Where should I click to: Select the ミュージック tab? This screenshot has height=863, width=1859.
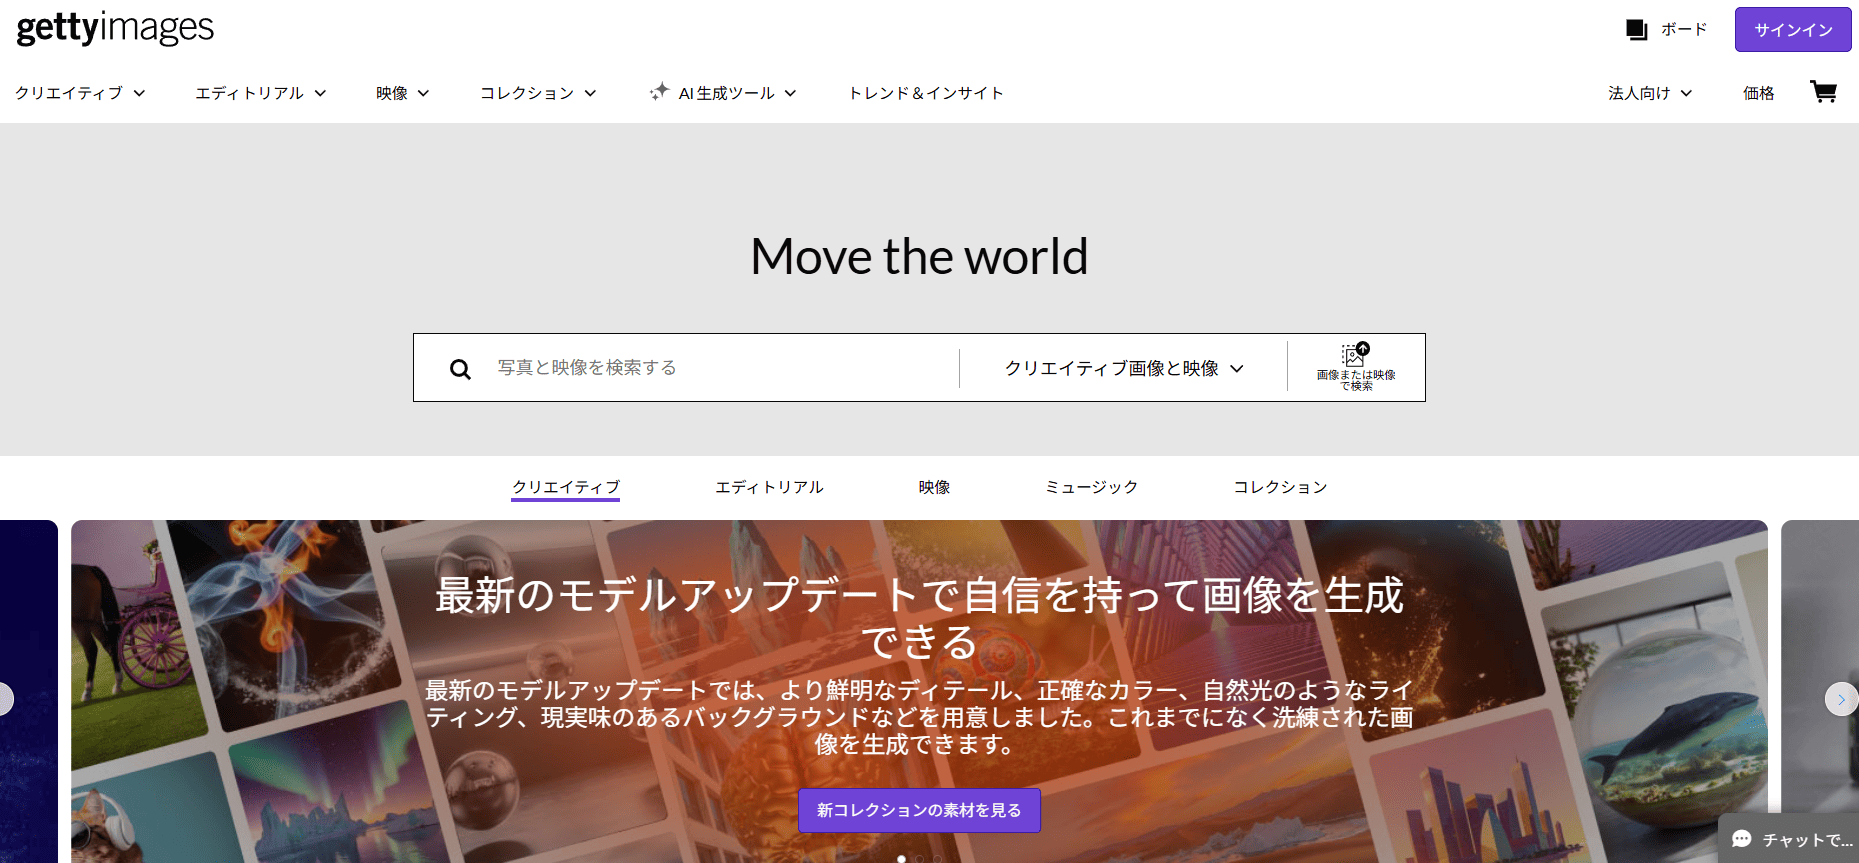1091,487
